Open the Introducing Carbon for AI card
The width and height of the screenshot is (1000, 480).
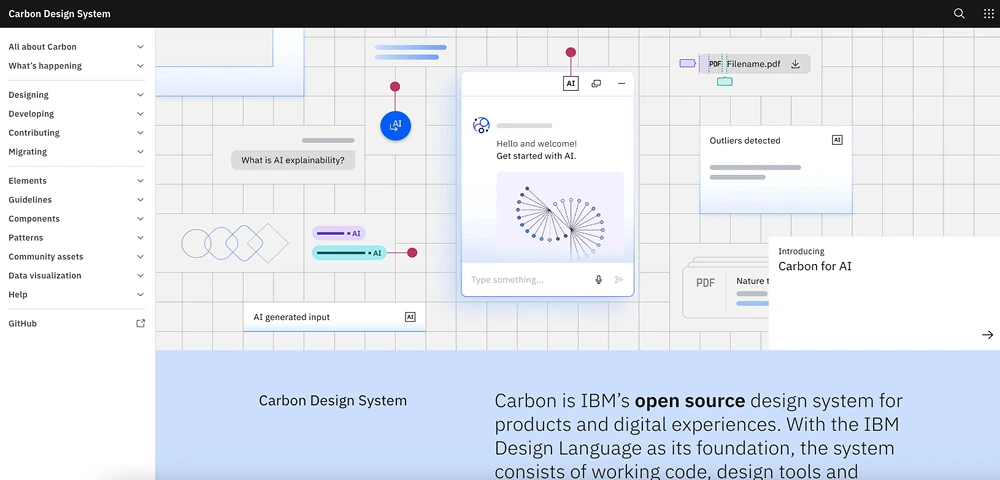[x=884, y=293]
